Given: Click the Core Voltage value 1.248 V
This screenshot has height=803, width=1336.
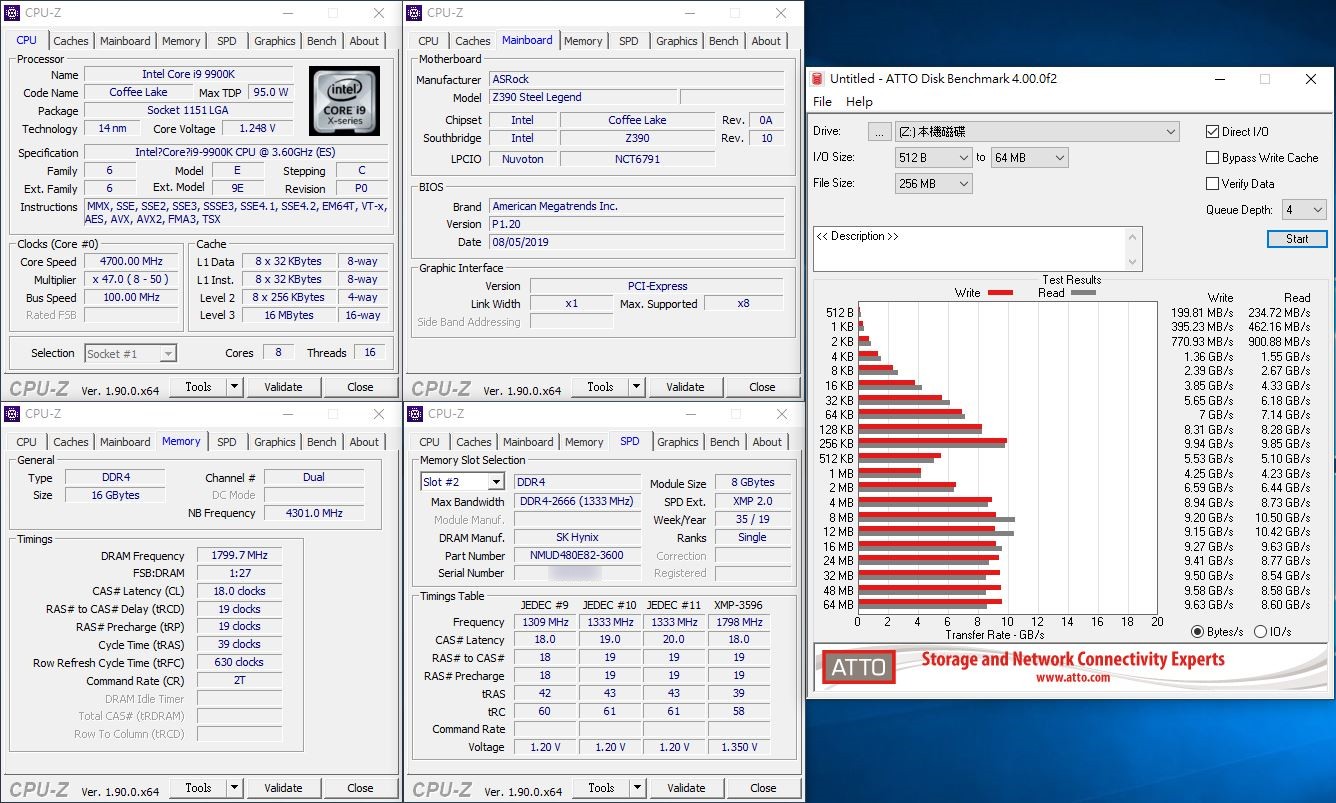Looking at the screenshot, I should click(x=258, y=129).
